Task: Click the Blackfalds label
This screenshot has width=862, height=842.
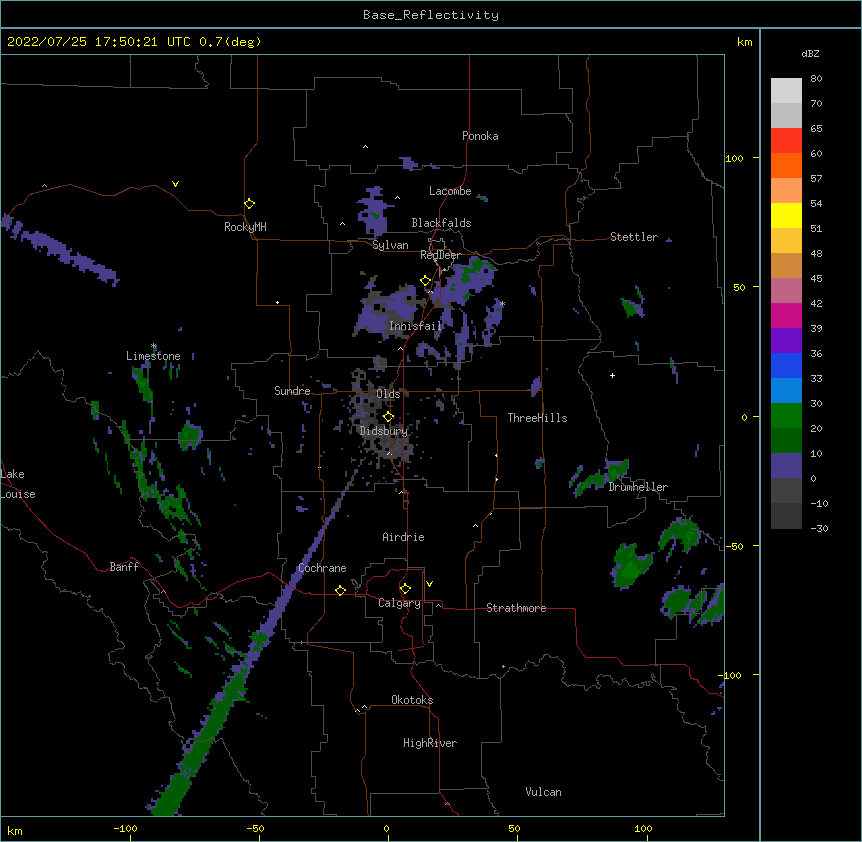Action: point(441,223)
